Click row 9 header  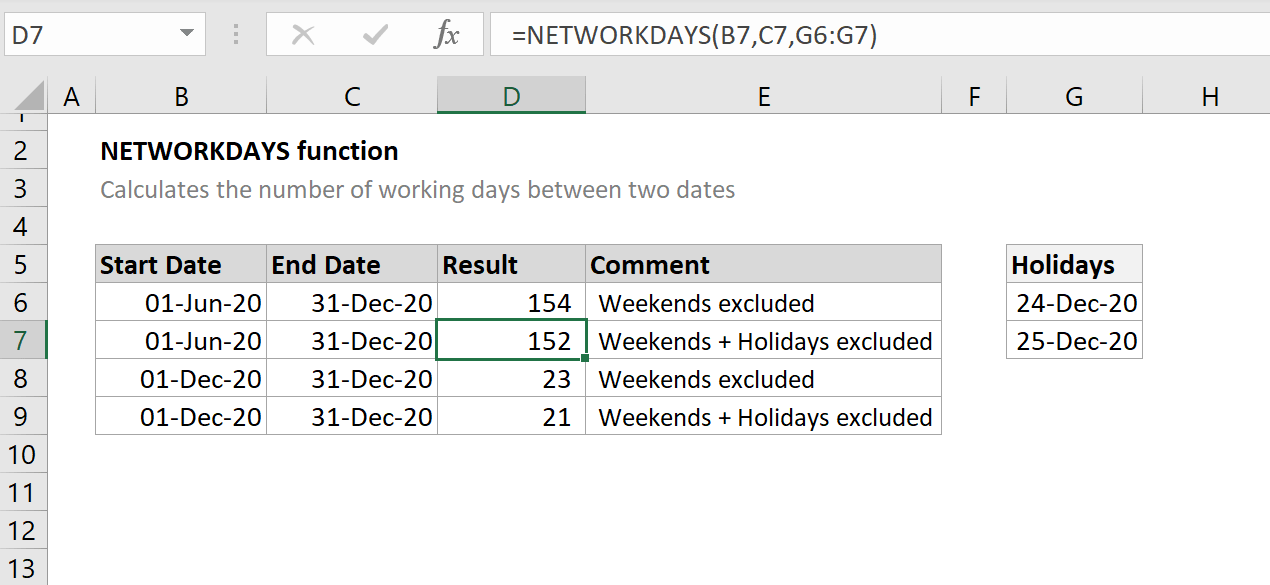pos(24,417)
